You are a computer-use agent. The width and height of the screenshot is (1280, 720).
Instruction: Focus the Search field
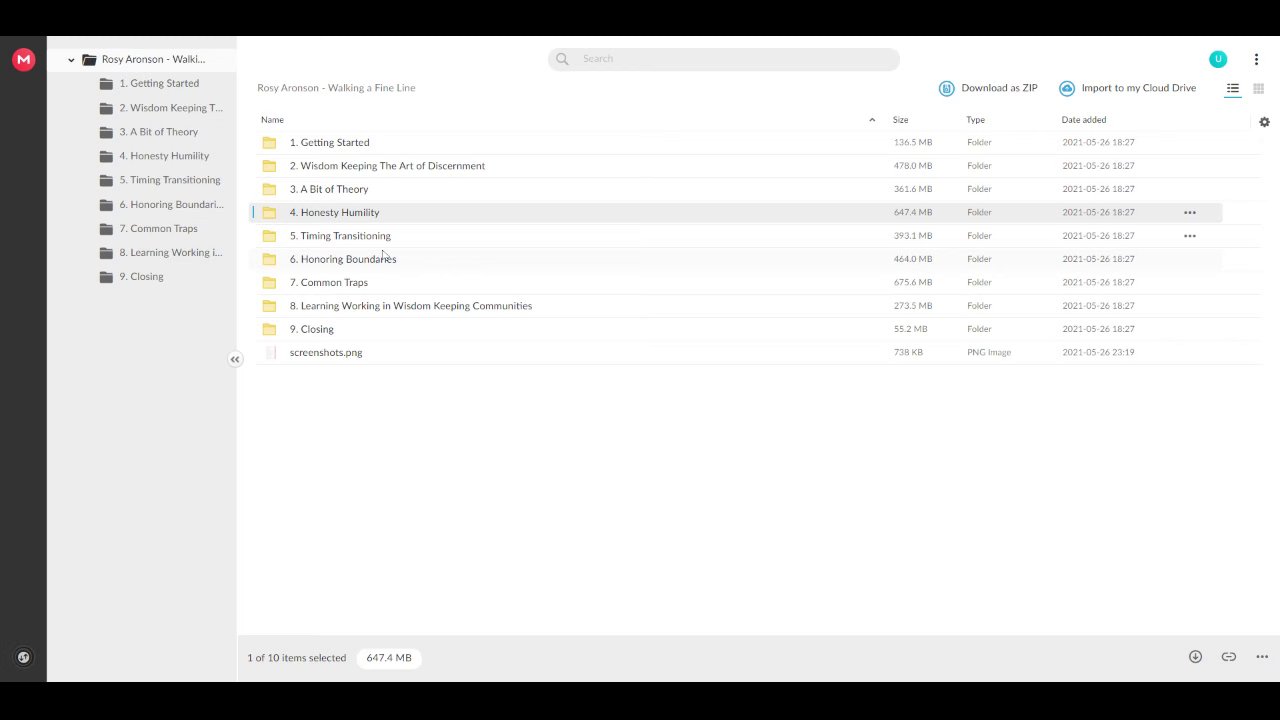(x=724, y=59)
